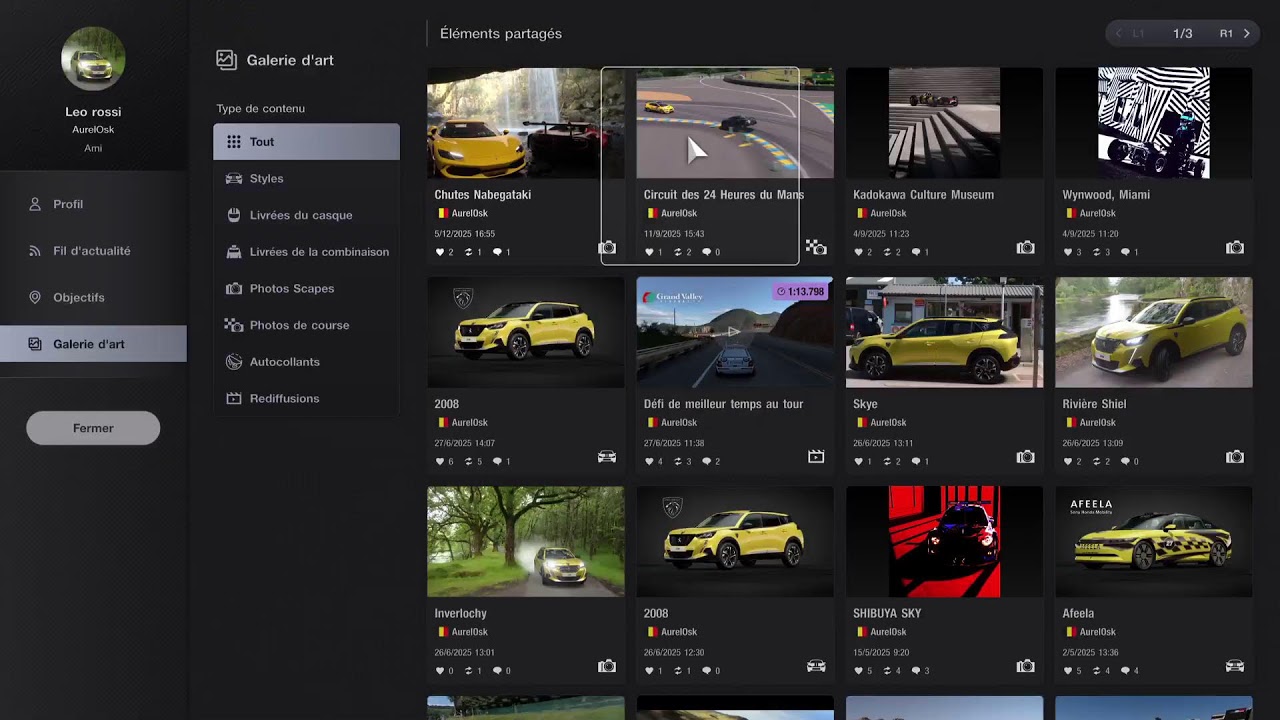The image size is (1280, 720).
Task: Like the SHIBUYA SKY post with its heart
Action: pyautogui.click(x=859, y=671)
